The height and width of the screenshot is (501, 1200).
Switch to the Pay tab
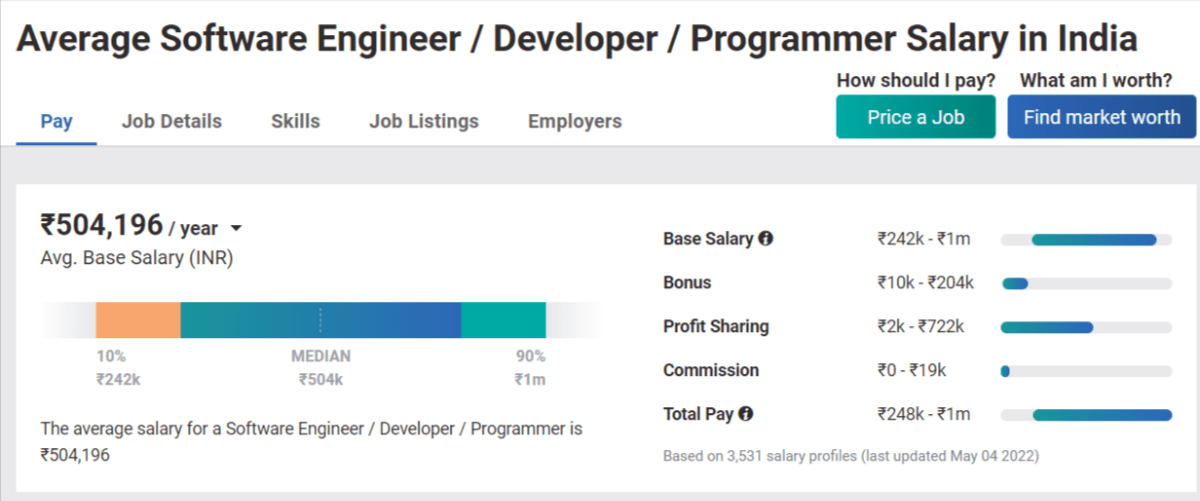56,122
